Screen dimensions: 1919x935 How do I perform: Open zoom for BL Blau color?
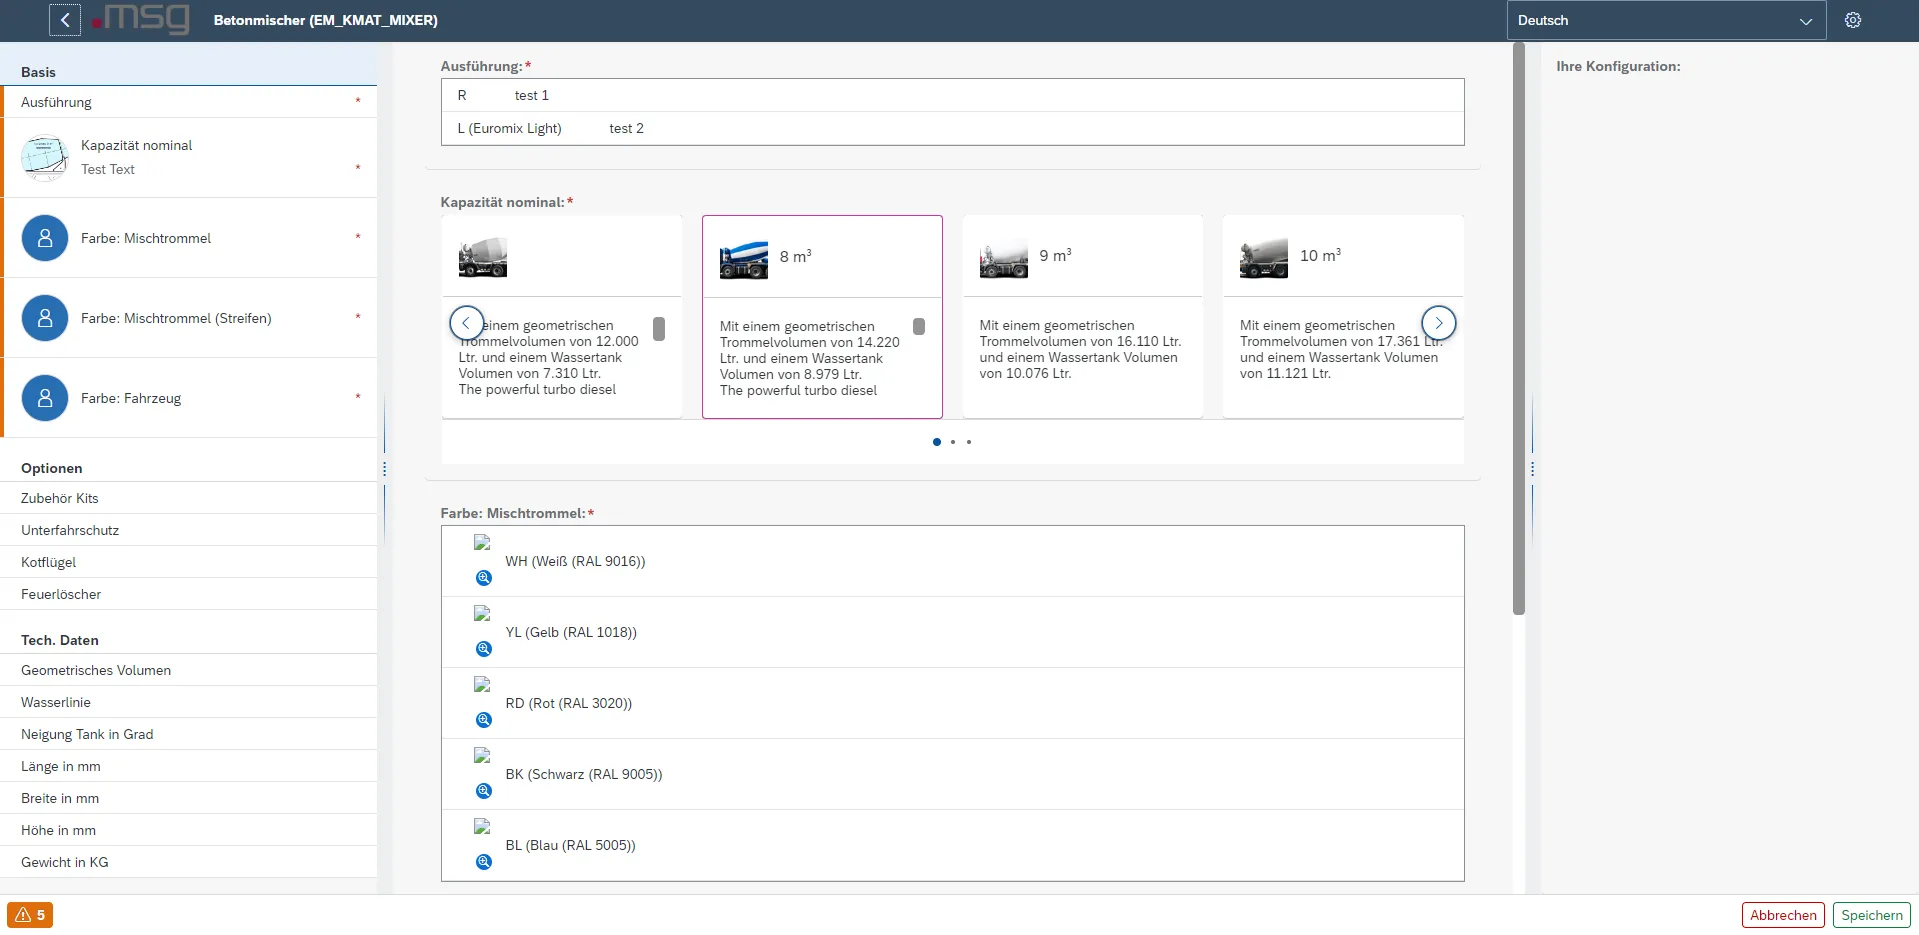tap(484, 862)
